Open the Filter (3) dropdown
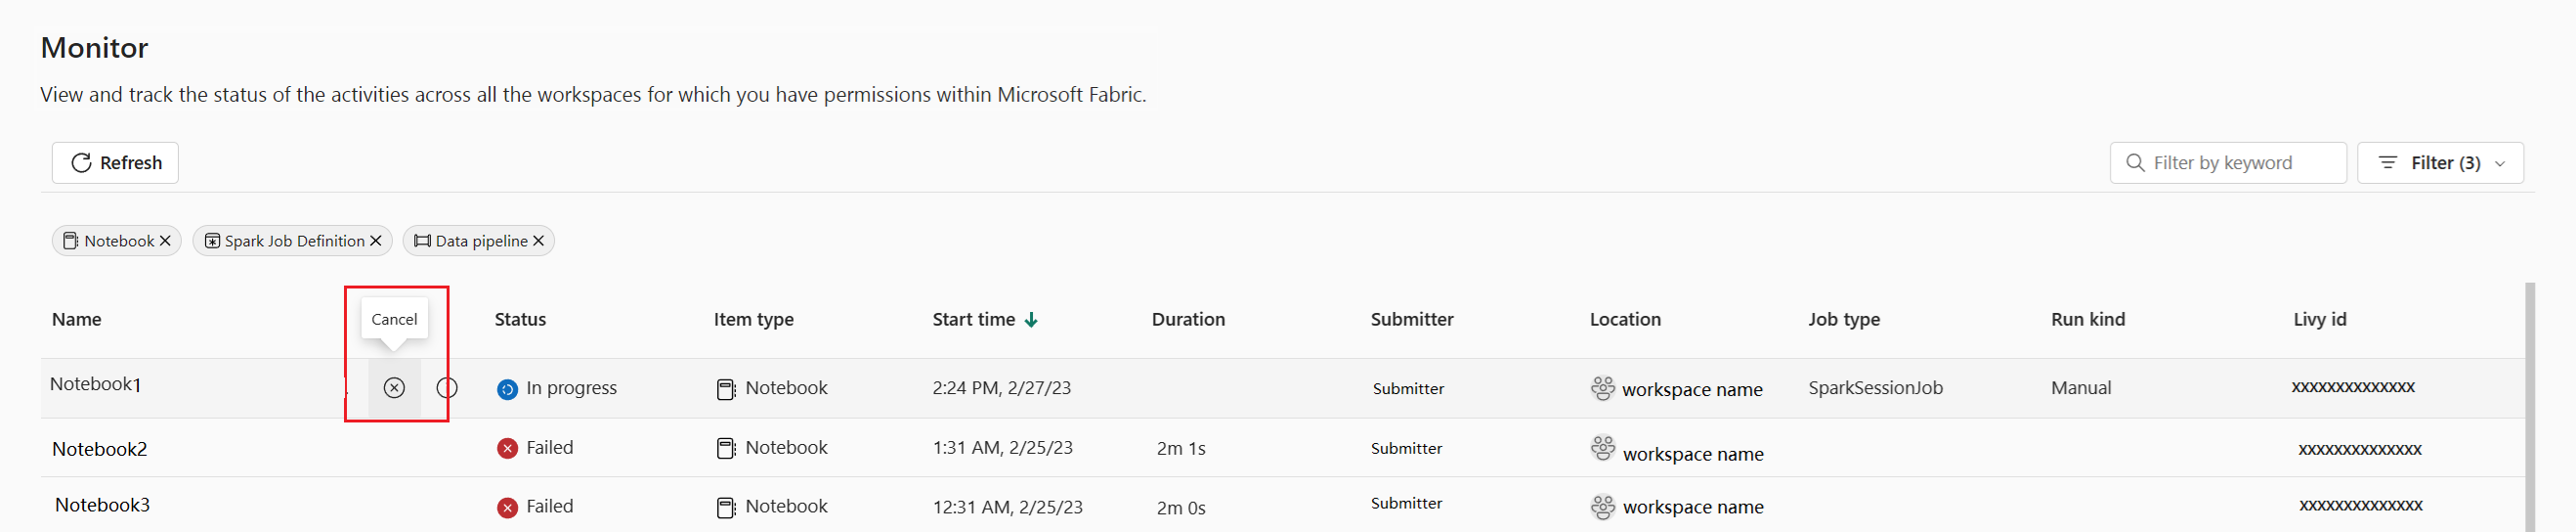The image size is (2576, 532). coord(2440,163)
